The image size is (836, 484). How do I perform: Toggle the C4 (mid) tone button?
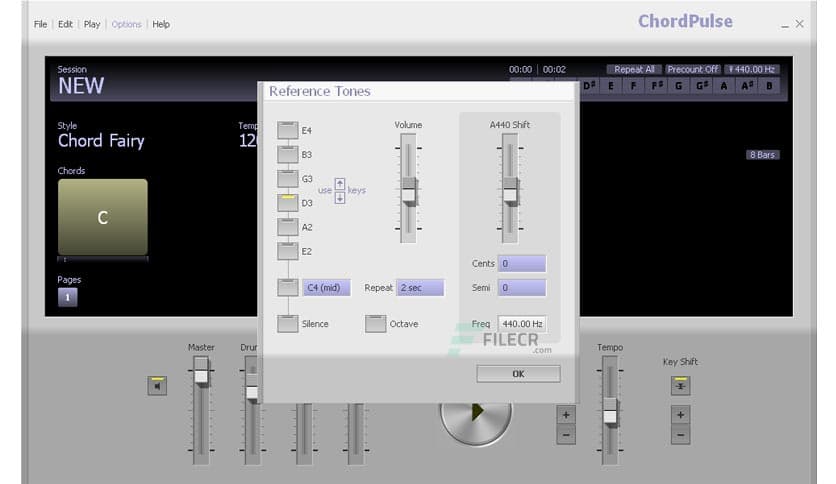[287, 287]
